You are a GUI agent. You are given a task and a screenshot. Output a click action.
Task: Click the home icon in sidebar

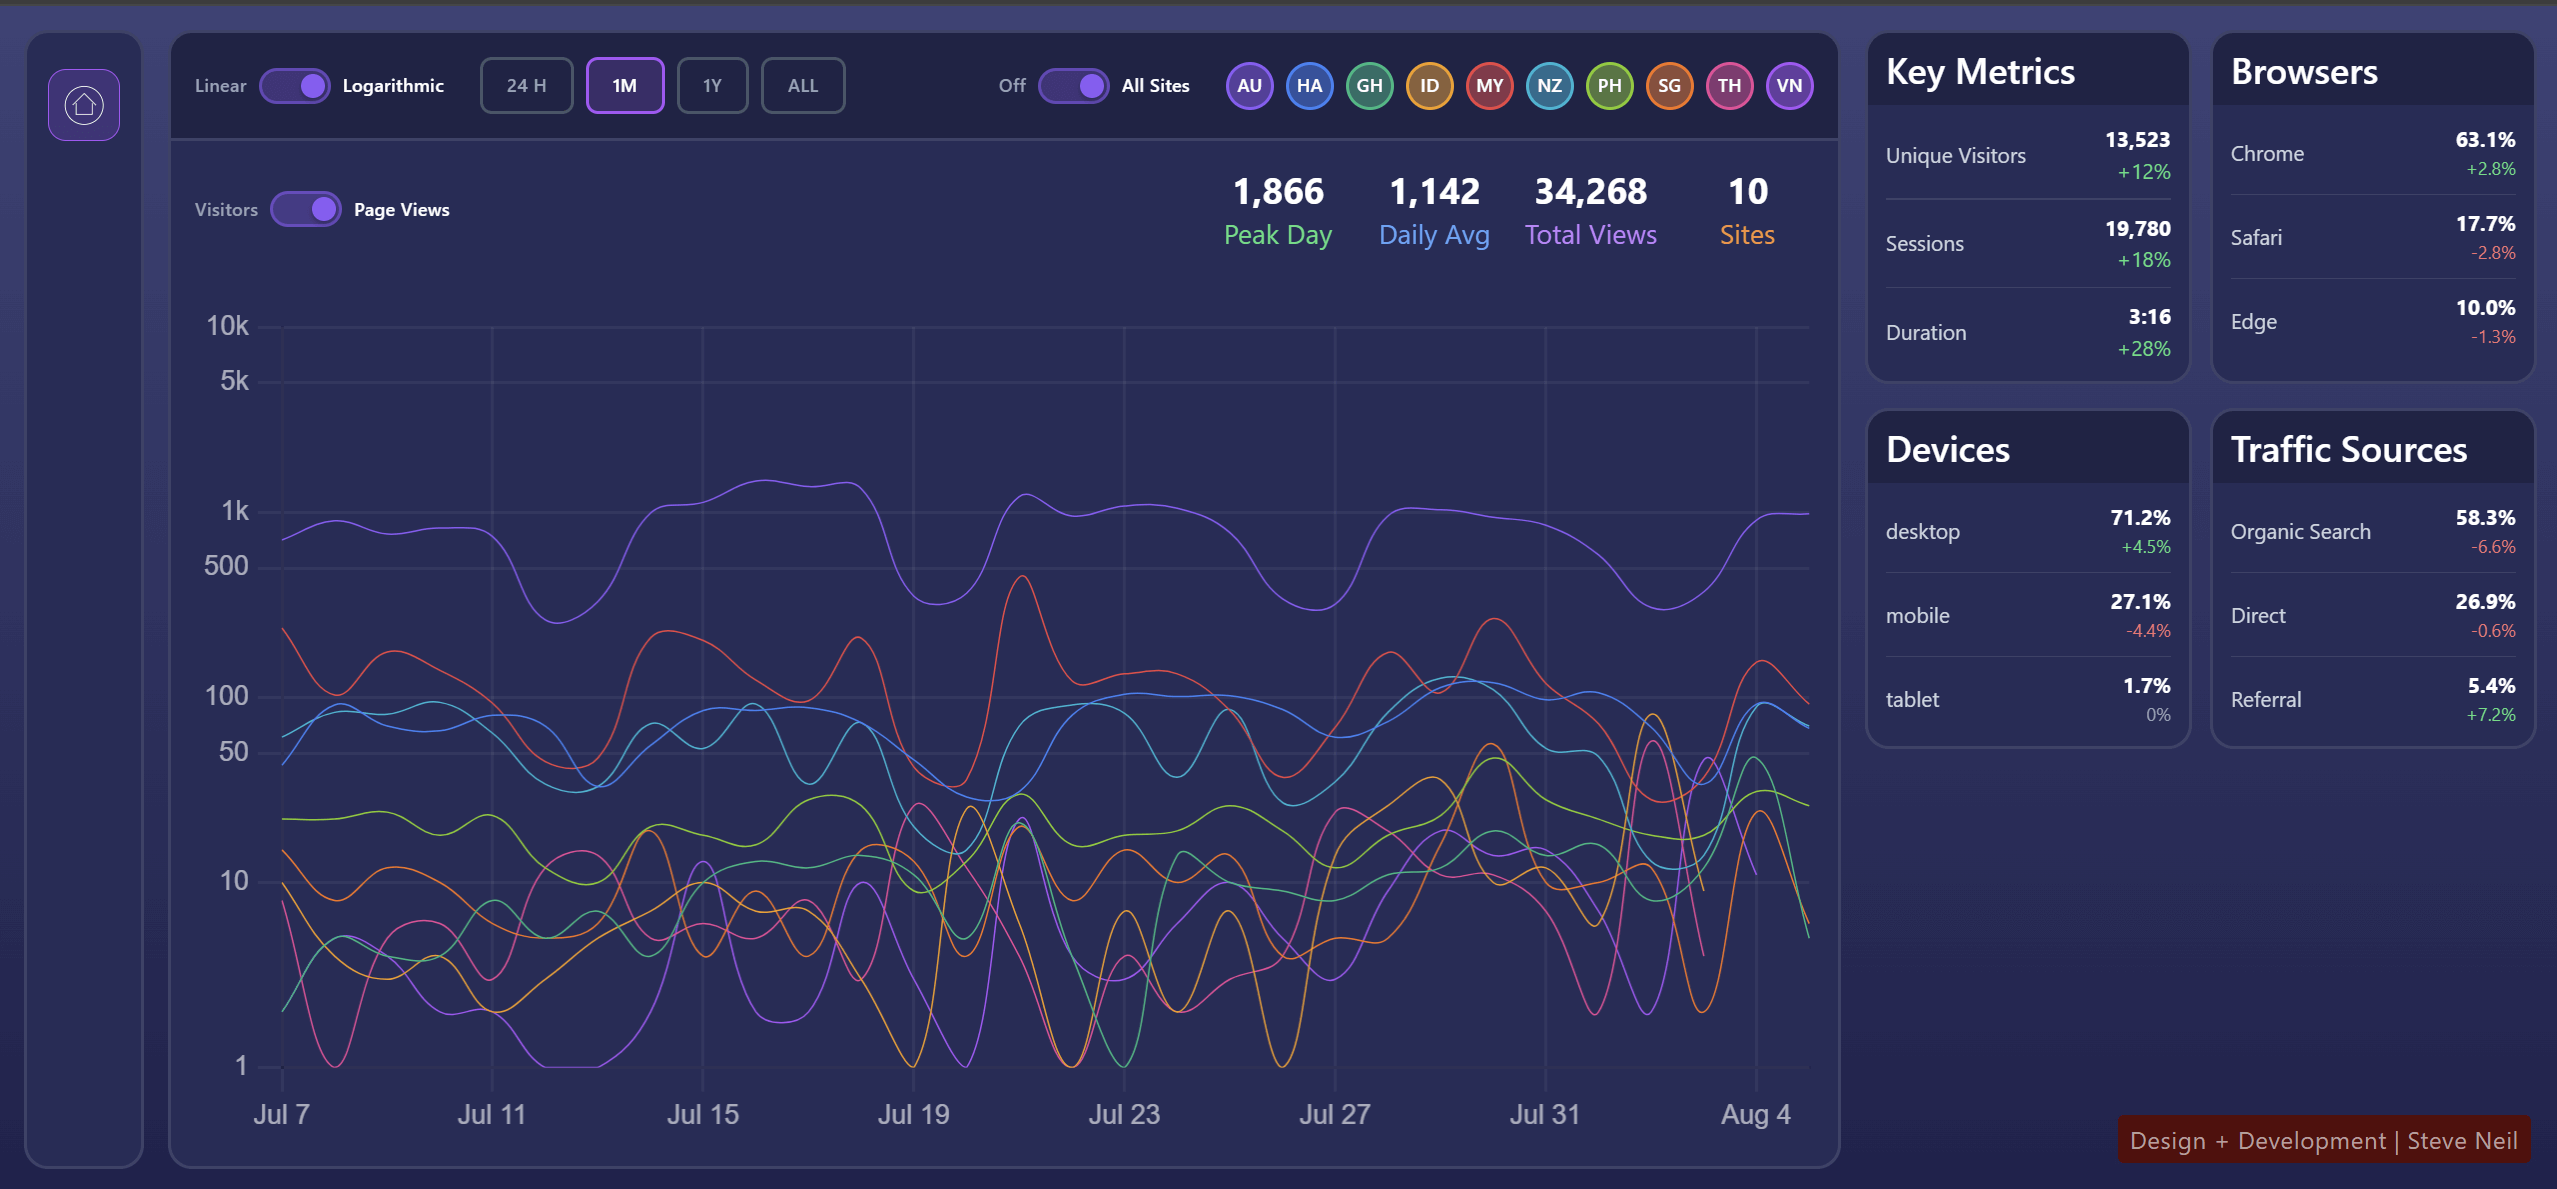click(x=84, y=105)
